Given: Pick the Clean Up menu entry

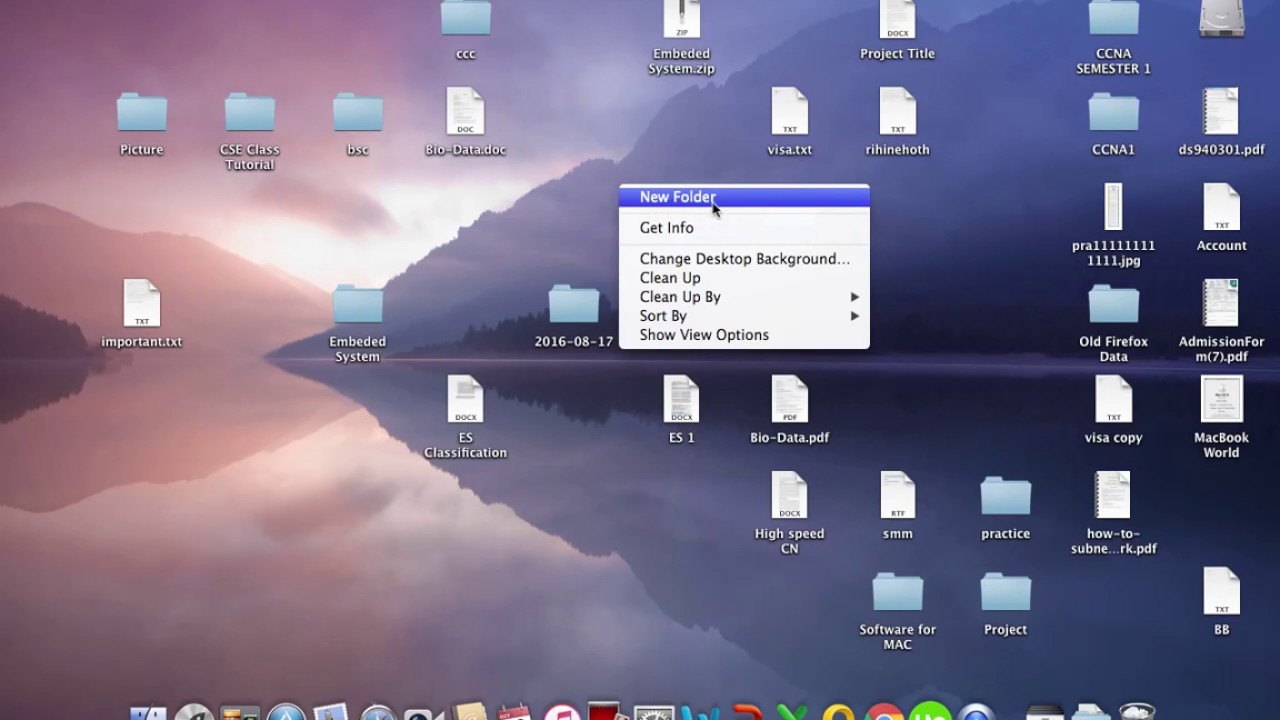Looking at the screenshot, I should point(744,278).
